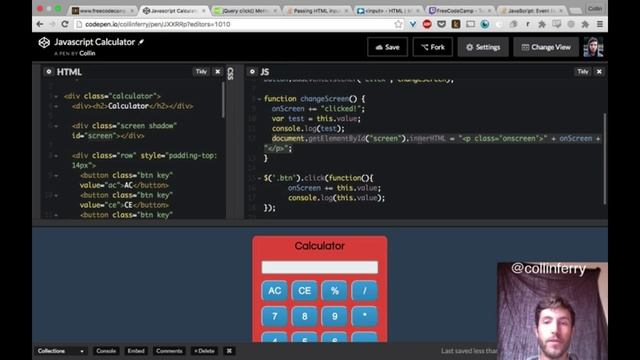This screenshot has width=640, height=360.
Task: Open the Console panel
Action: coord(106,351)
